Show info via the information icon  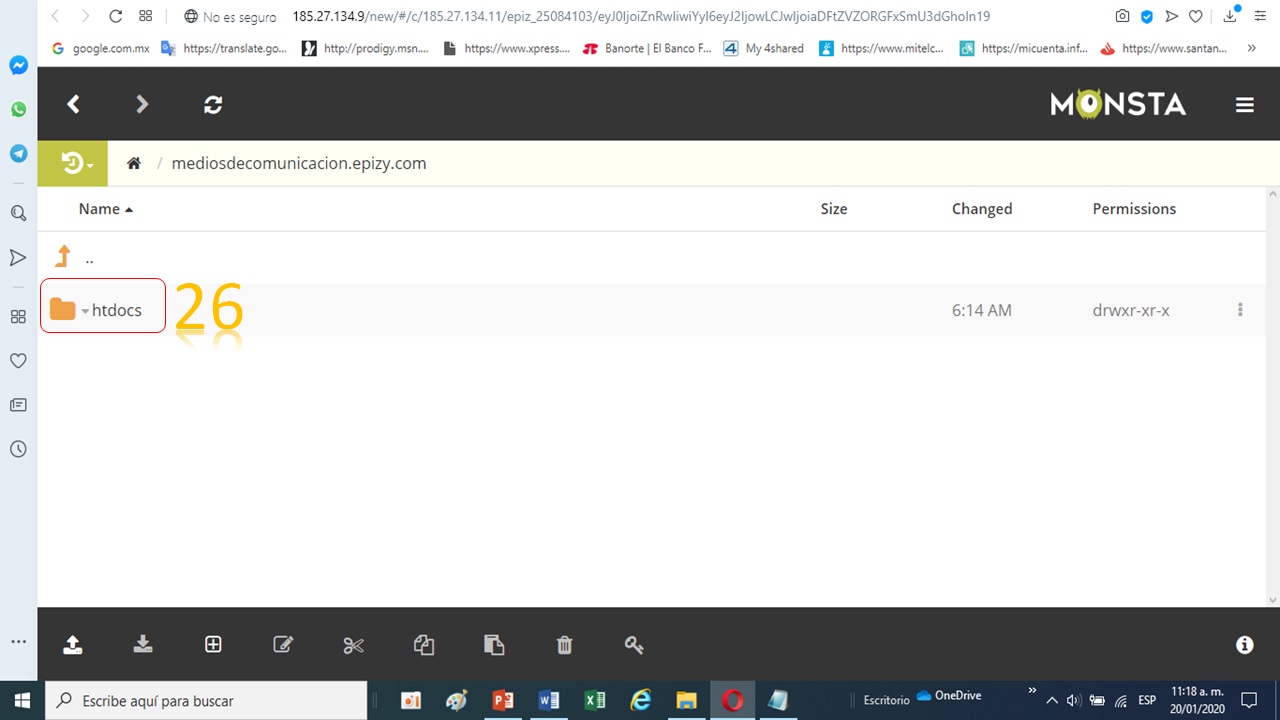pyautogui.click(x=1245, y=645)
